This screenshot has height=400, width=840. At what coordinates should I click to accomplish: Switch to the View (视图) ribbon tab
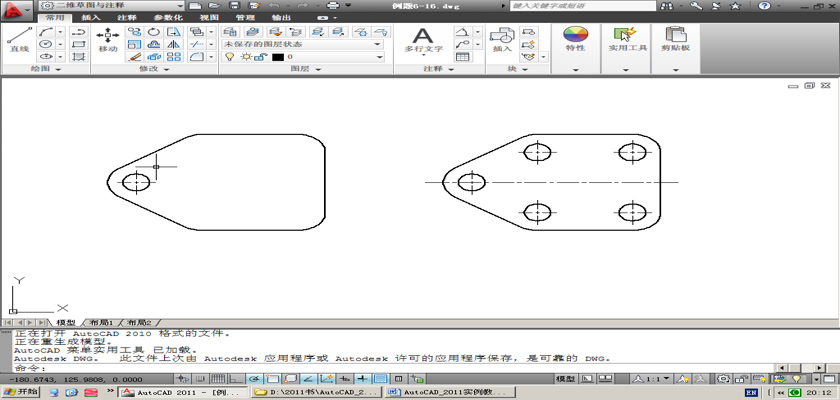[209, 18]
